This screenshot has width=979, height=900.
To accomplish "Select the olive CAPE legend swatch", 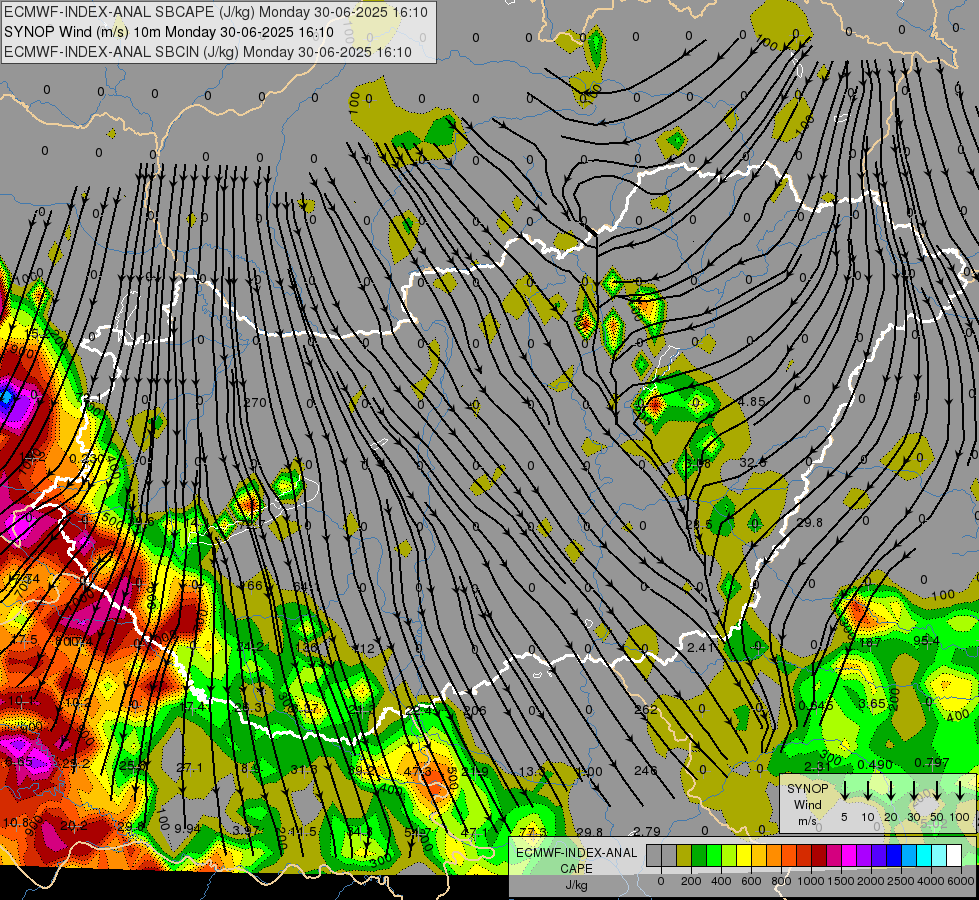I will pos(684,855).
